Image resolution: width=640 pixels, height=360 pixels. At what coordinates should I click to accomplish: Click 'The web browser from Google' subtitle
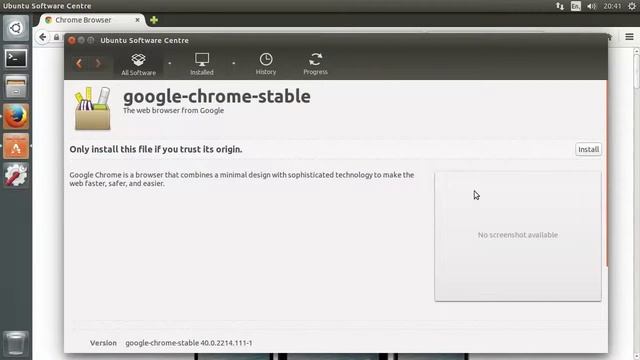[x=173, y=111]
